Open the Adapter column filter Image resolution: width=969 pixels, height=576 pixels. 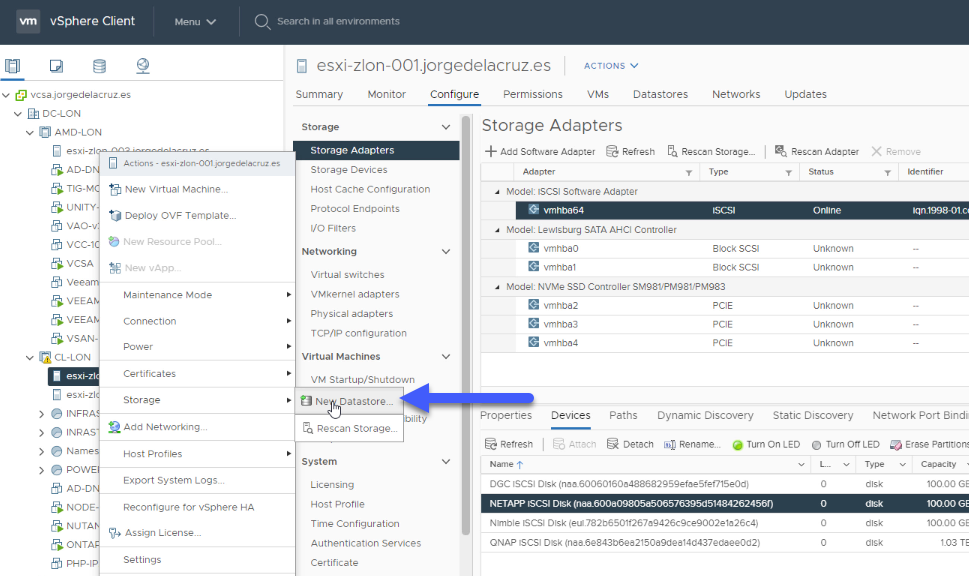[x=689, y=173]
